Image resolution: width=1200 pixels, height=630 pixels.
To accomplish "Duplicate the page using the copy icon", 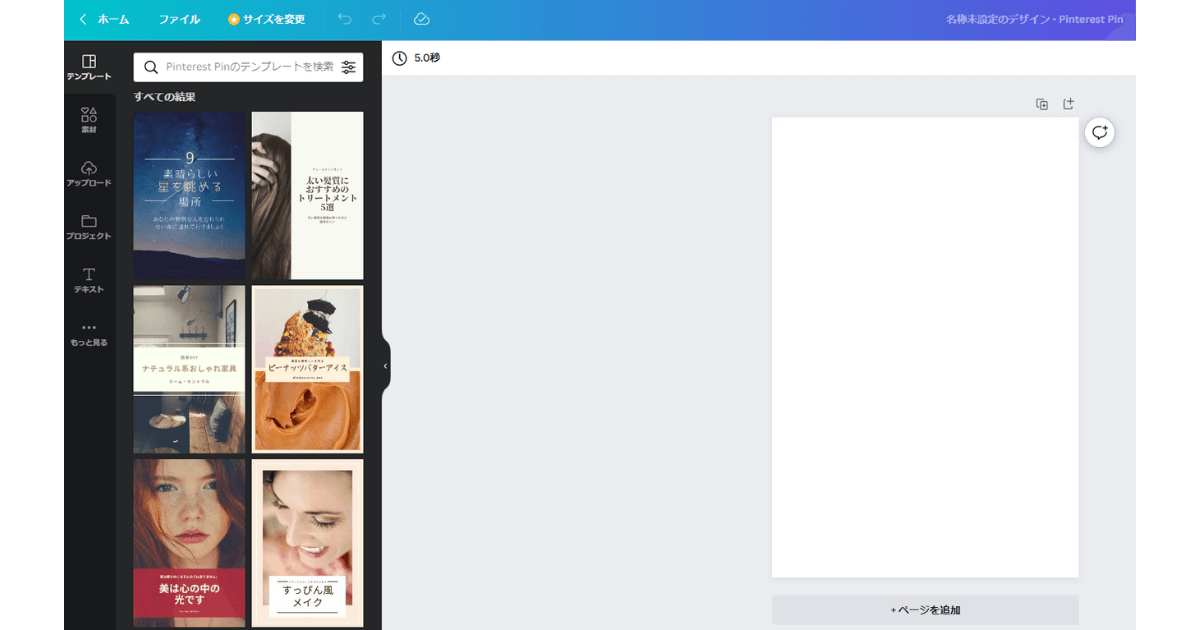I will tap(1041, 103).
